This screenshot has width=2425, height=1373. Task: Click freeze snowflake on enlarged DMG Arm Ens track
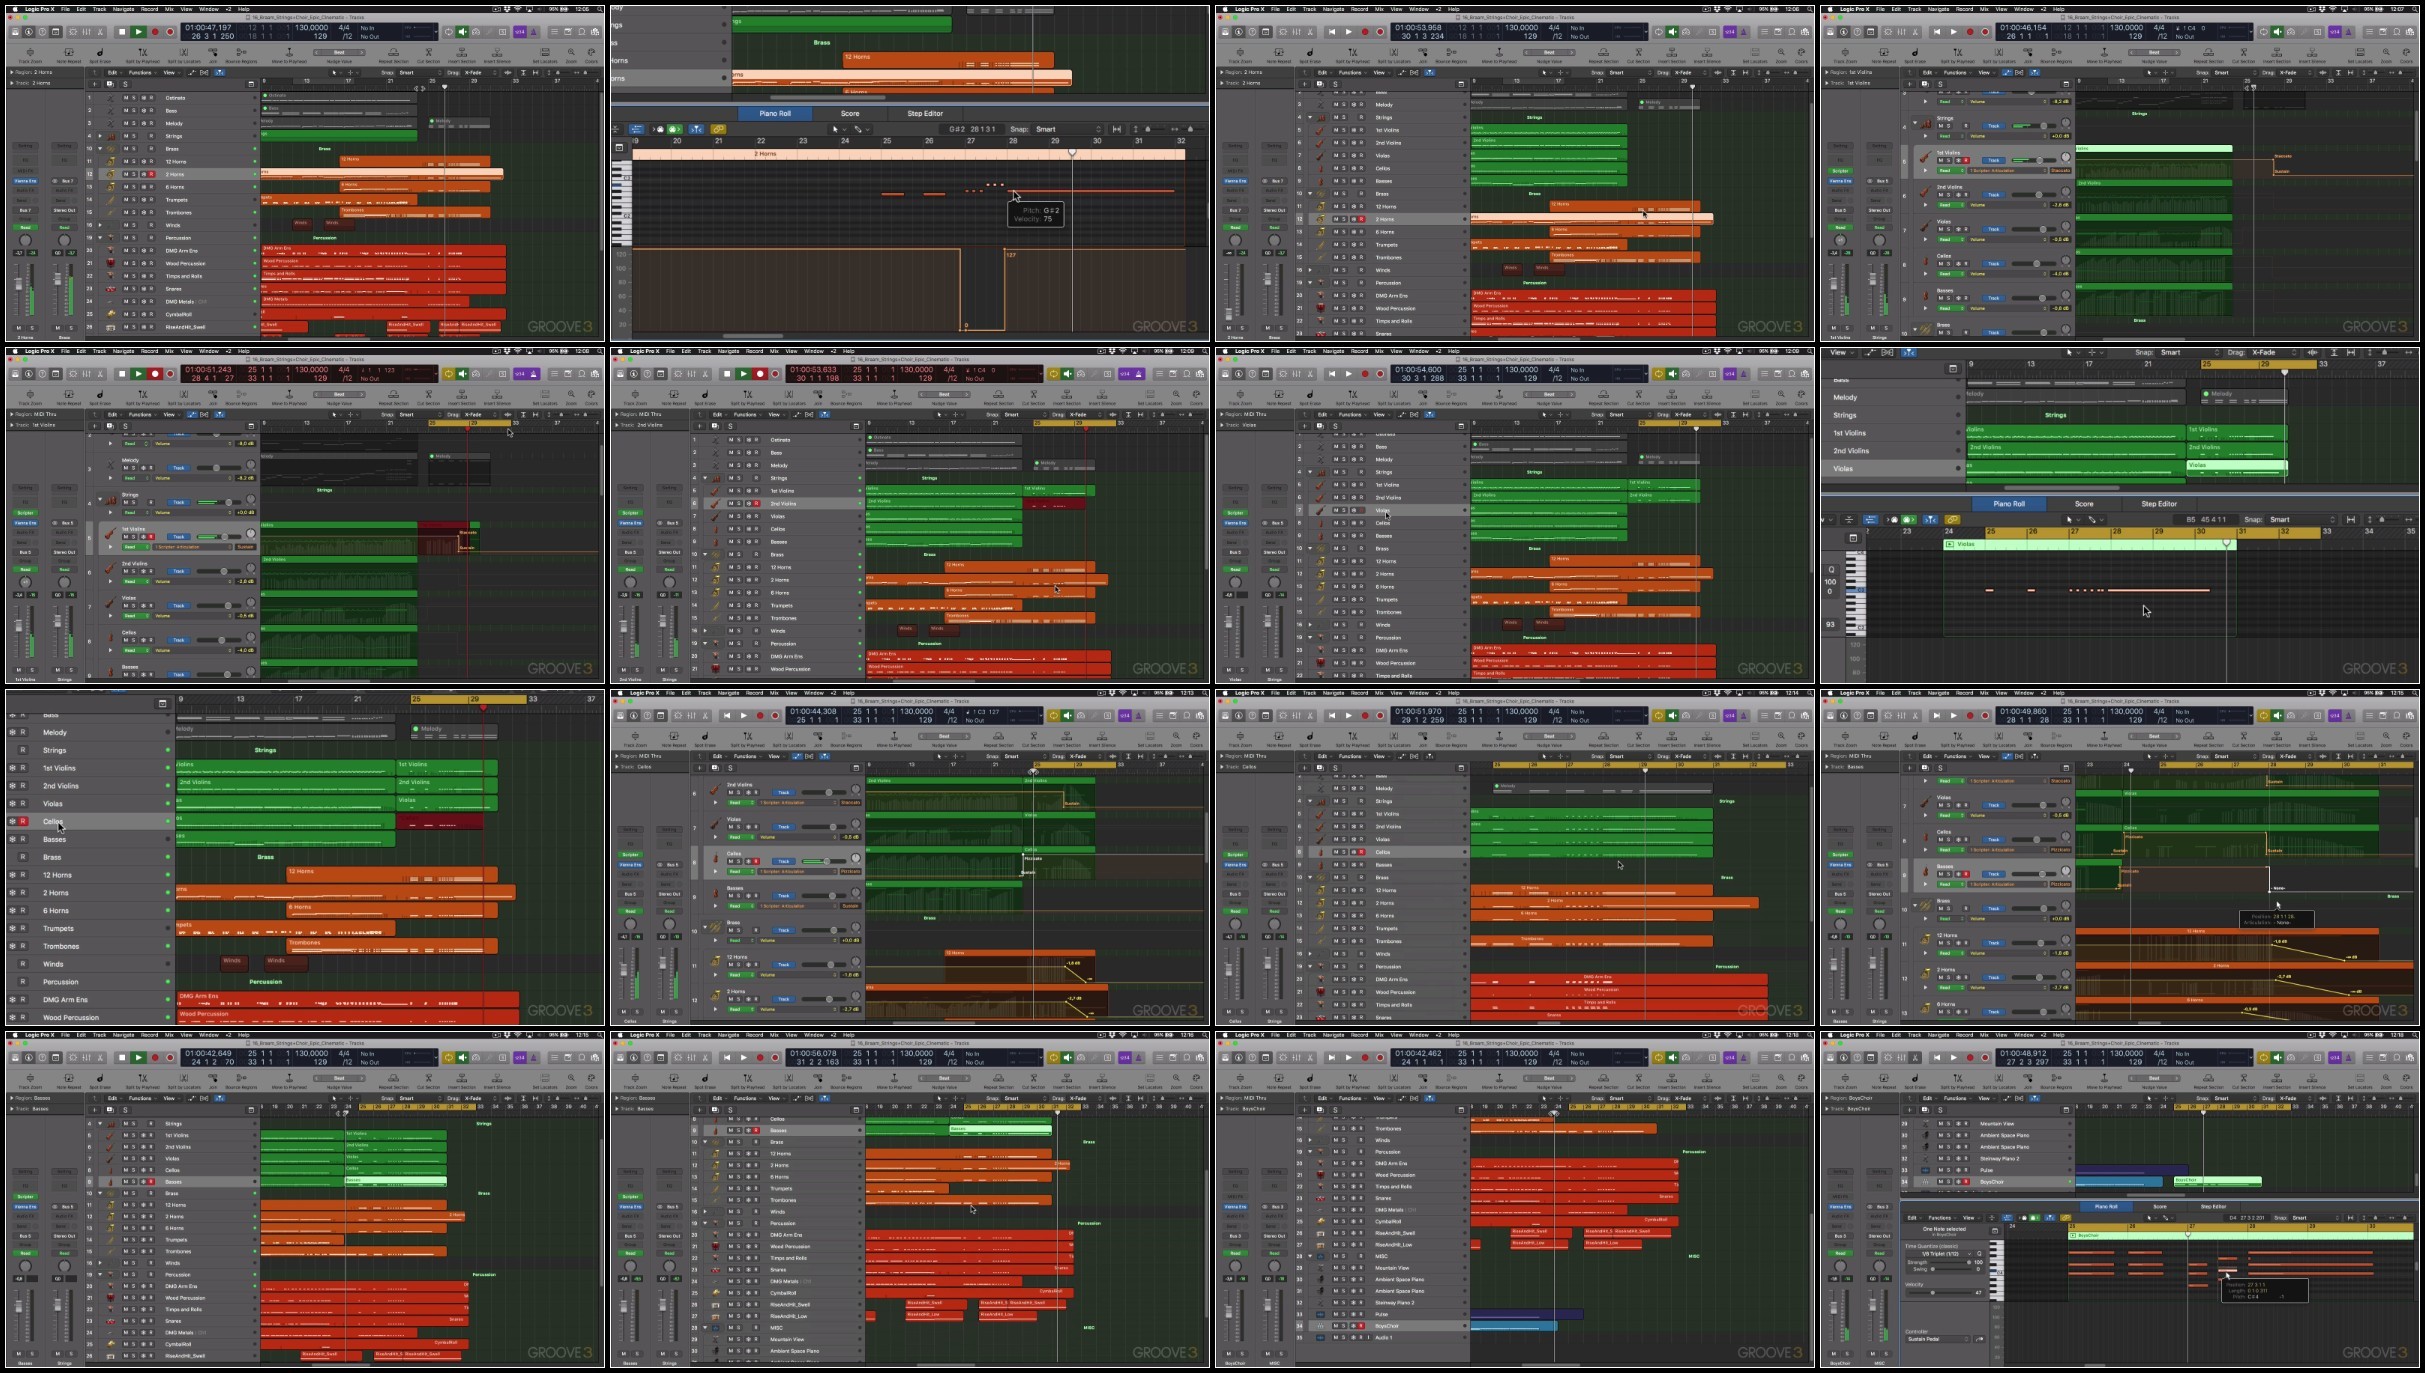tap(12, 999)
